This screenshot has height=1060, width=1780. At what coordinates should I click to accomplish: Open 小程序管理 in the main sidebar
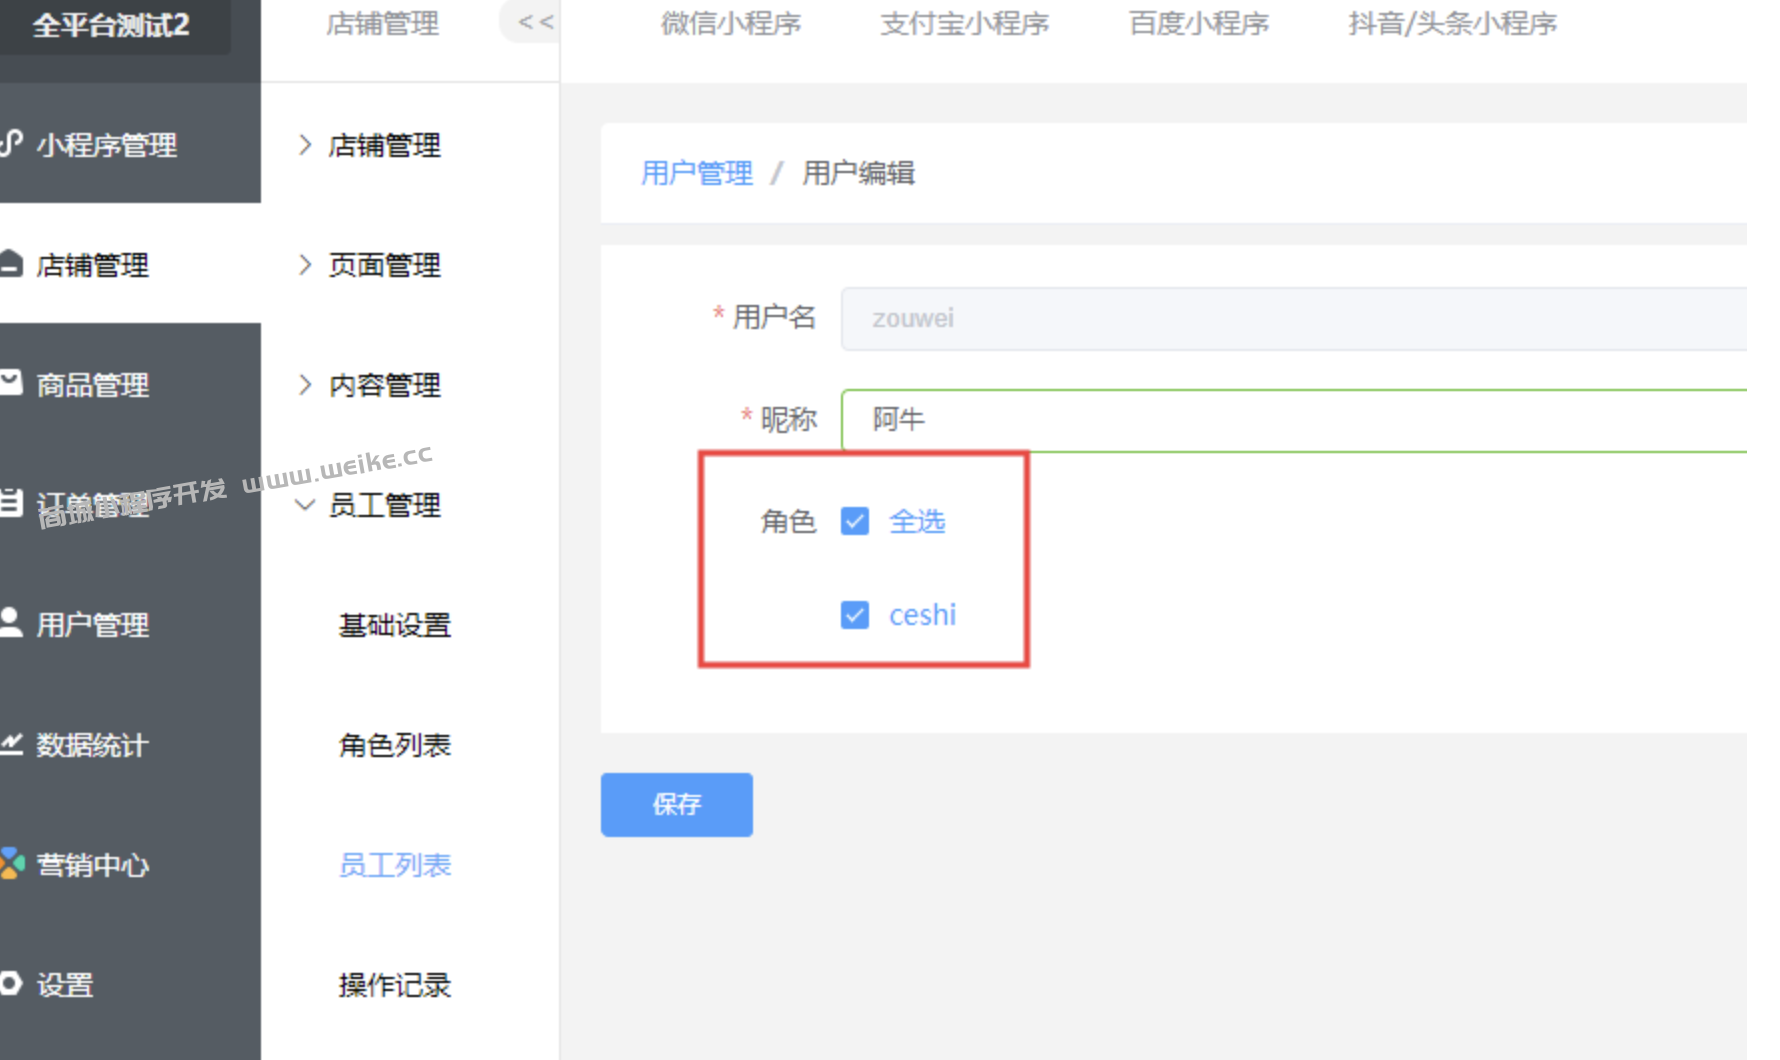coord(107,145)
